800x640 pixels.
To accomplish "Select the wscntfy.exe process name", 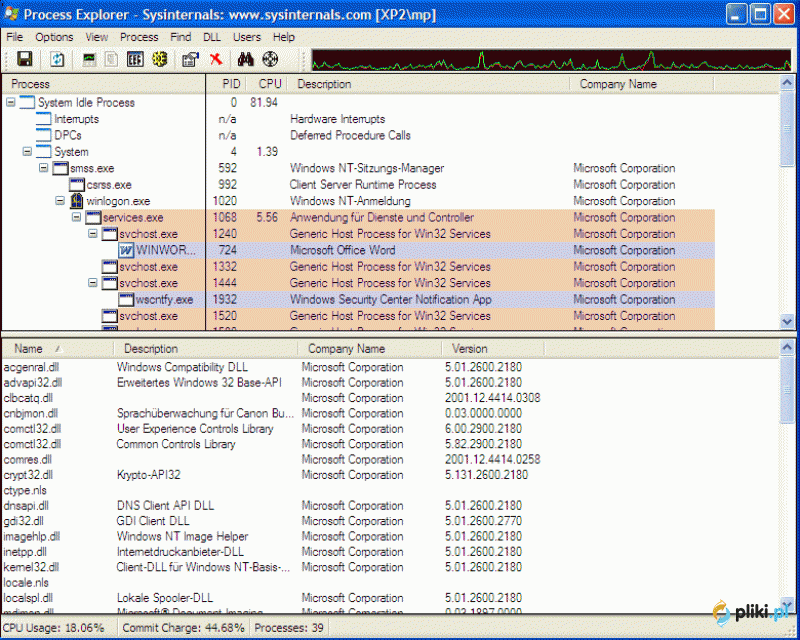I will (x=164, y=300).
